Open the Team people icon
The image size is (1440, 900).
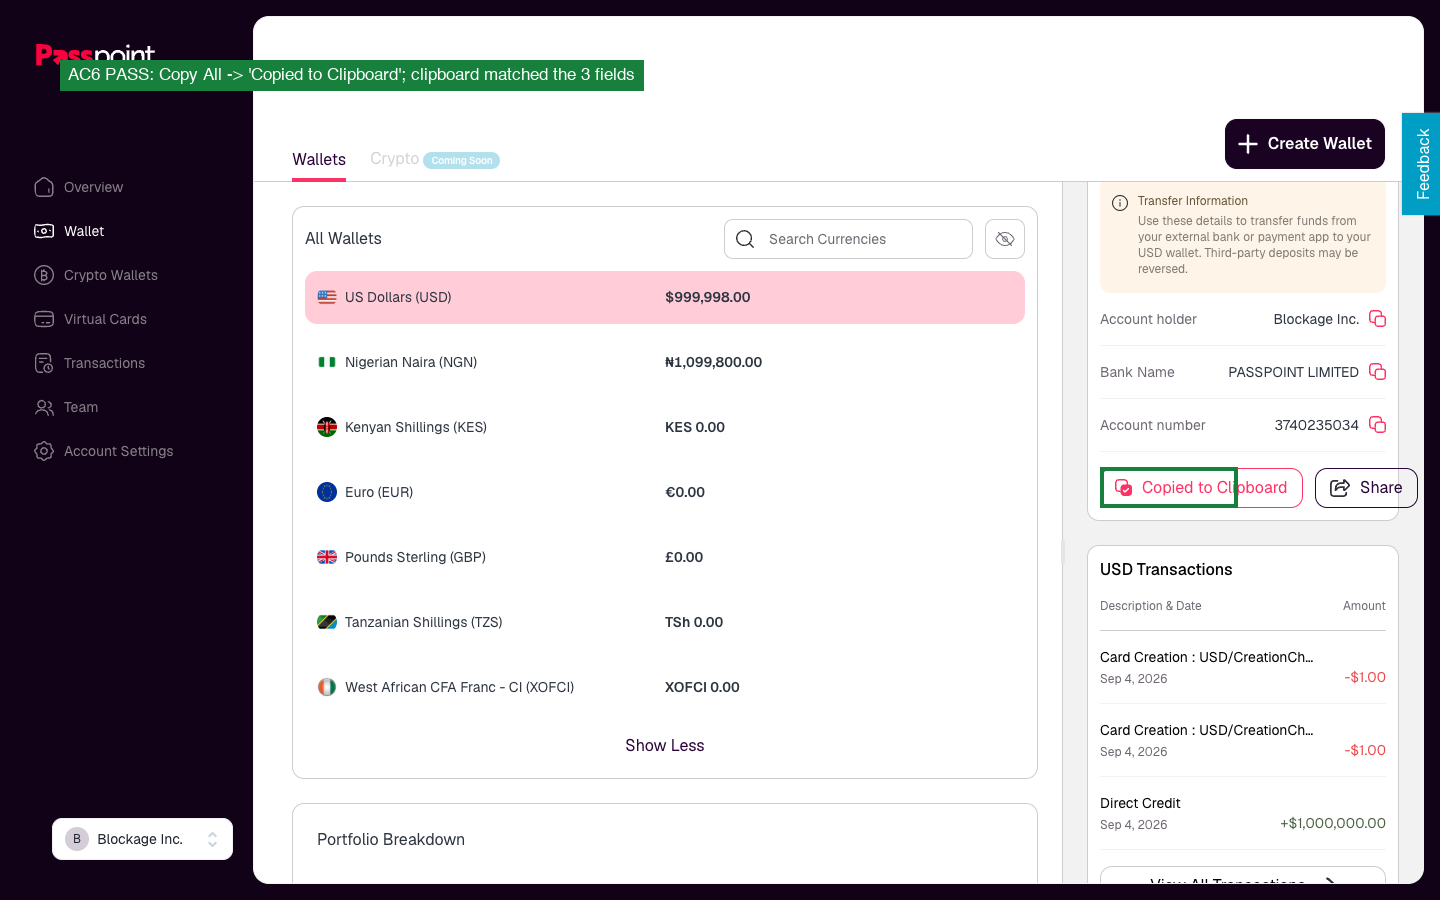44,407
